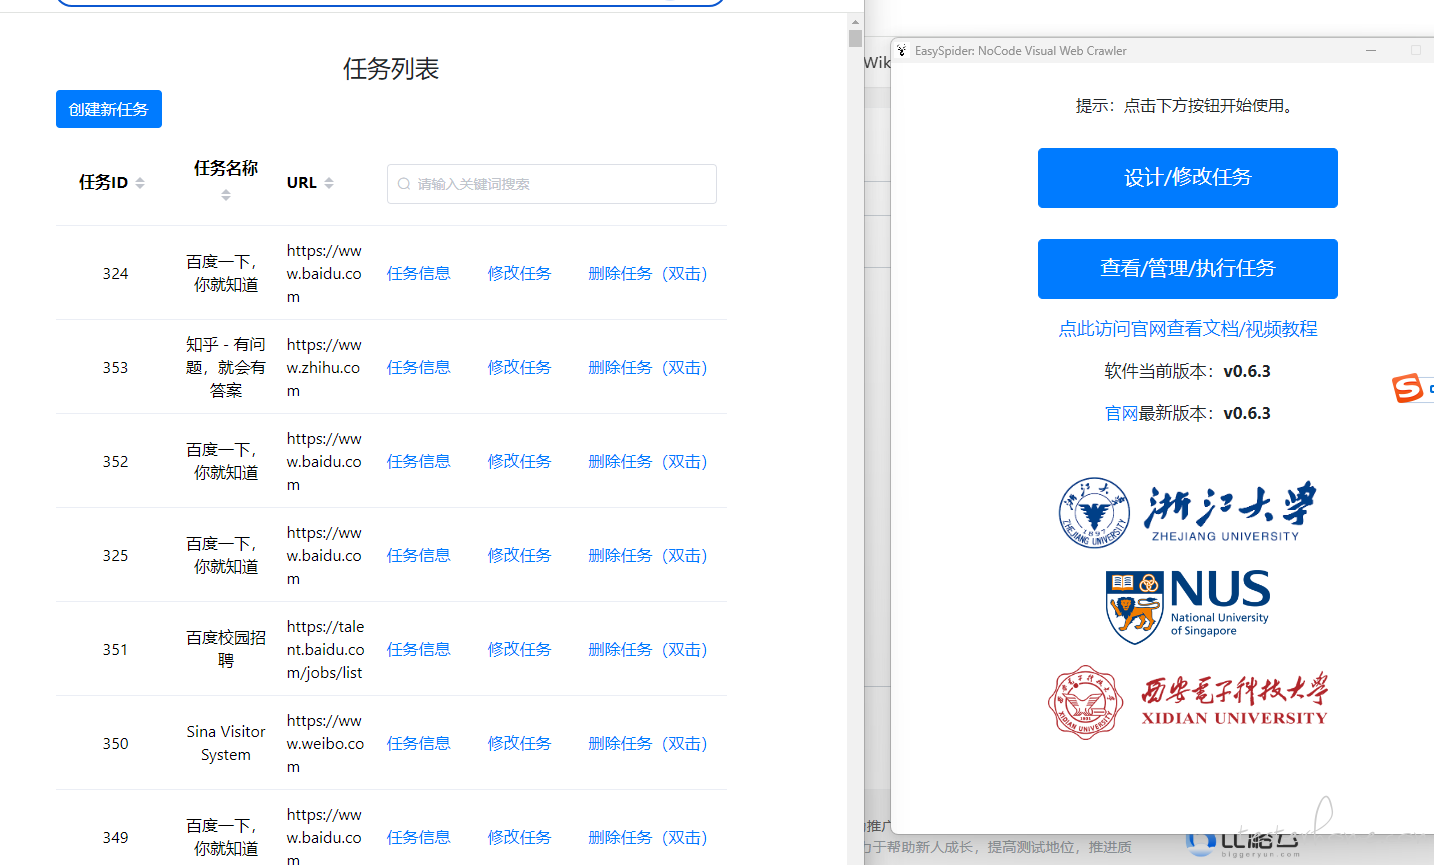Click 修改任务 for task 324
Screen dimensions: 1434x865
(520, 273)
